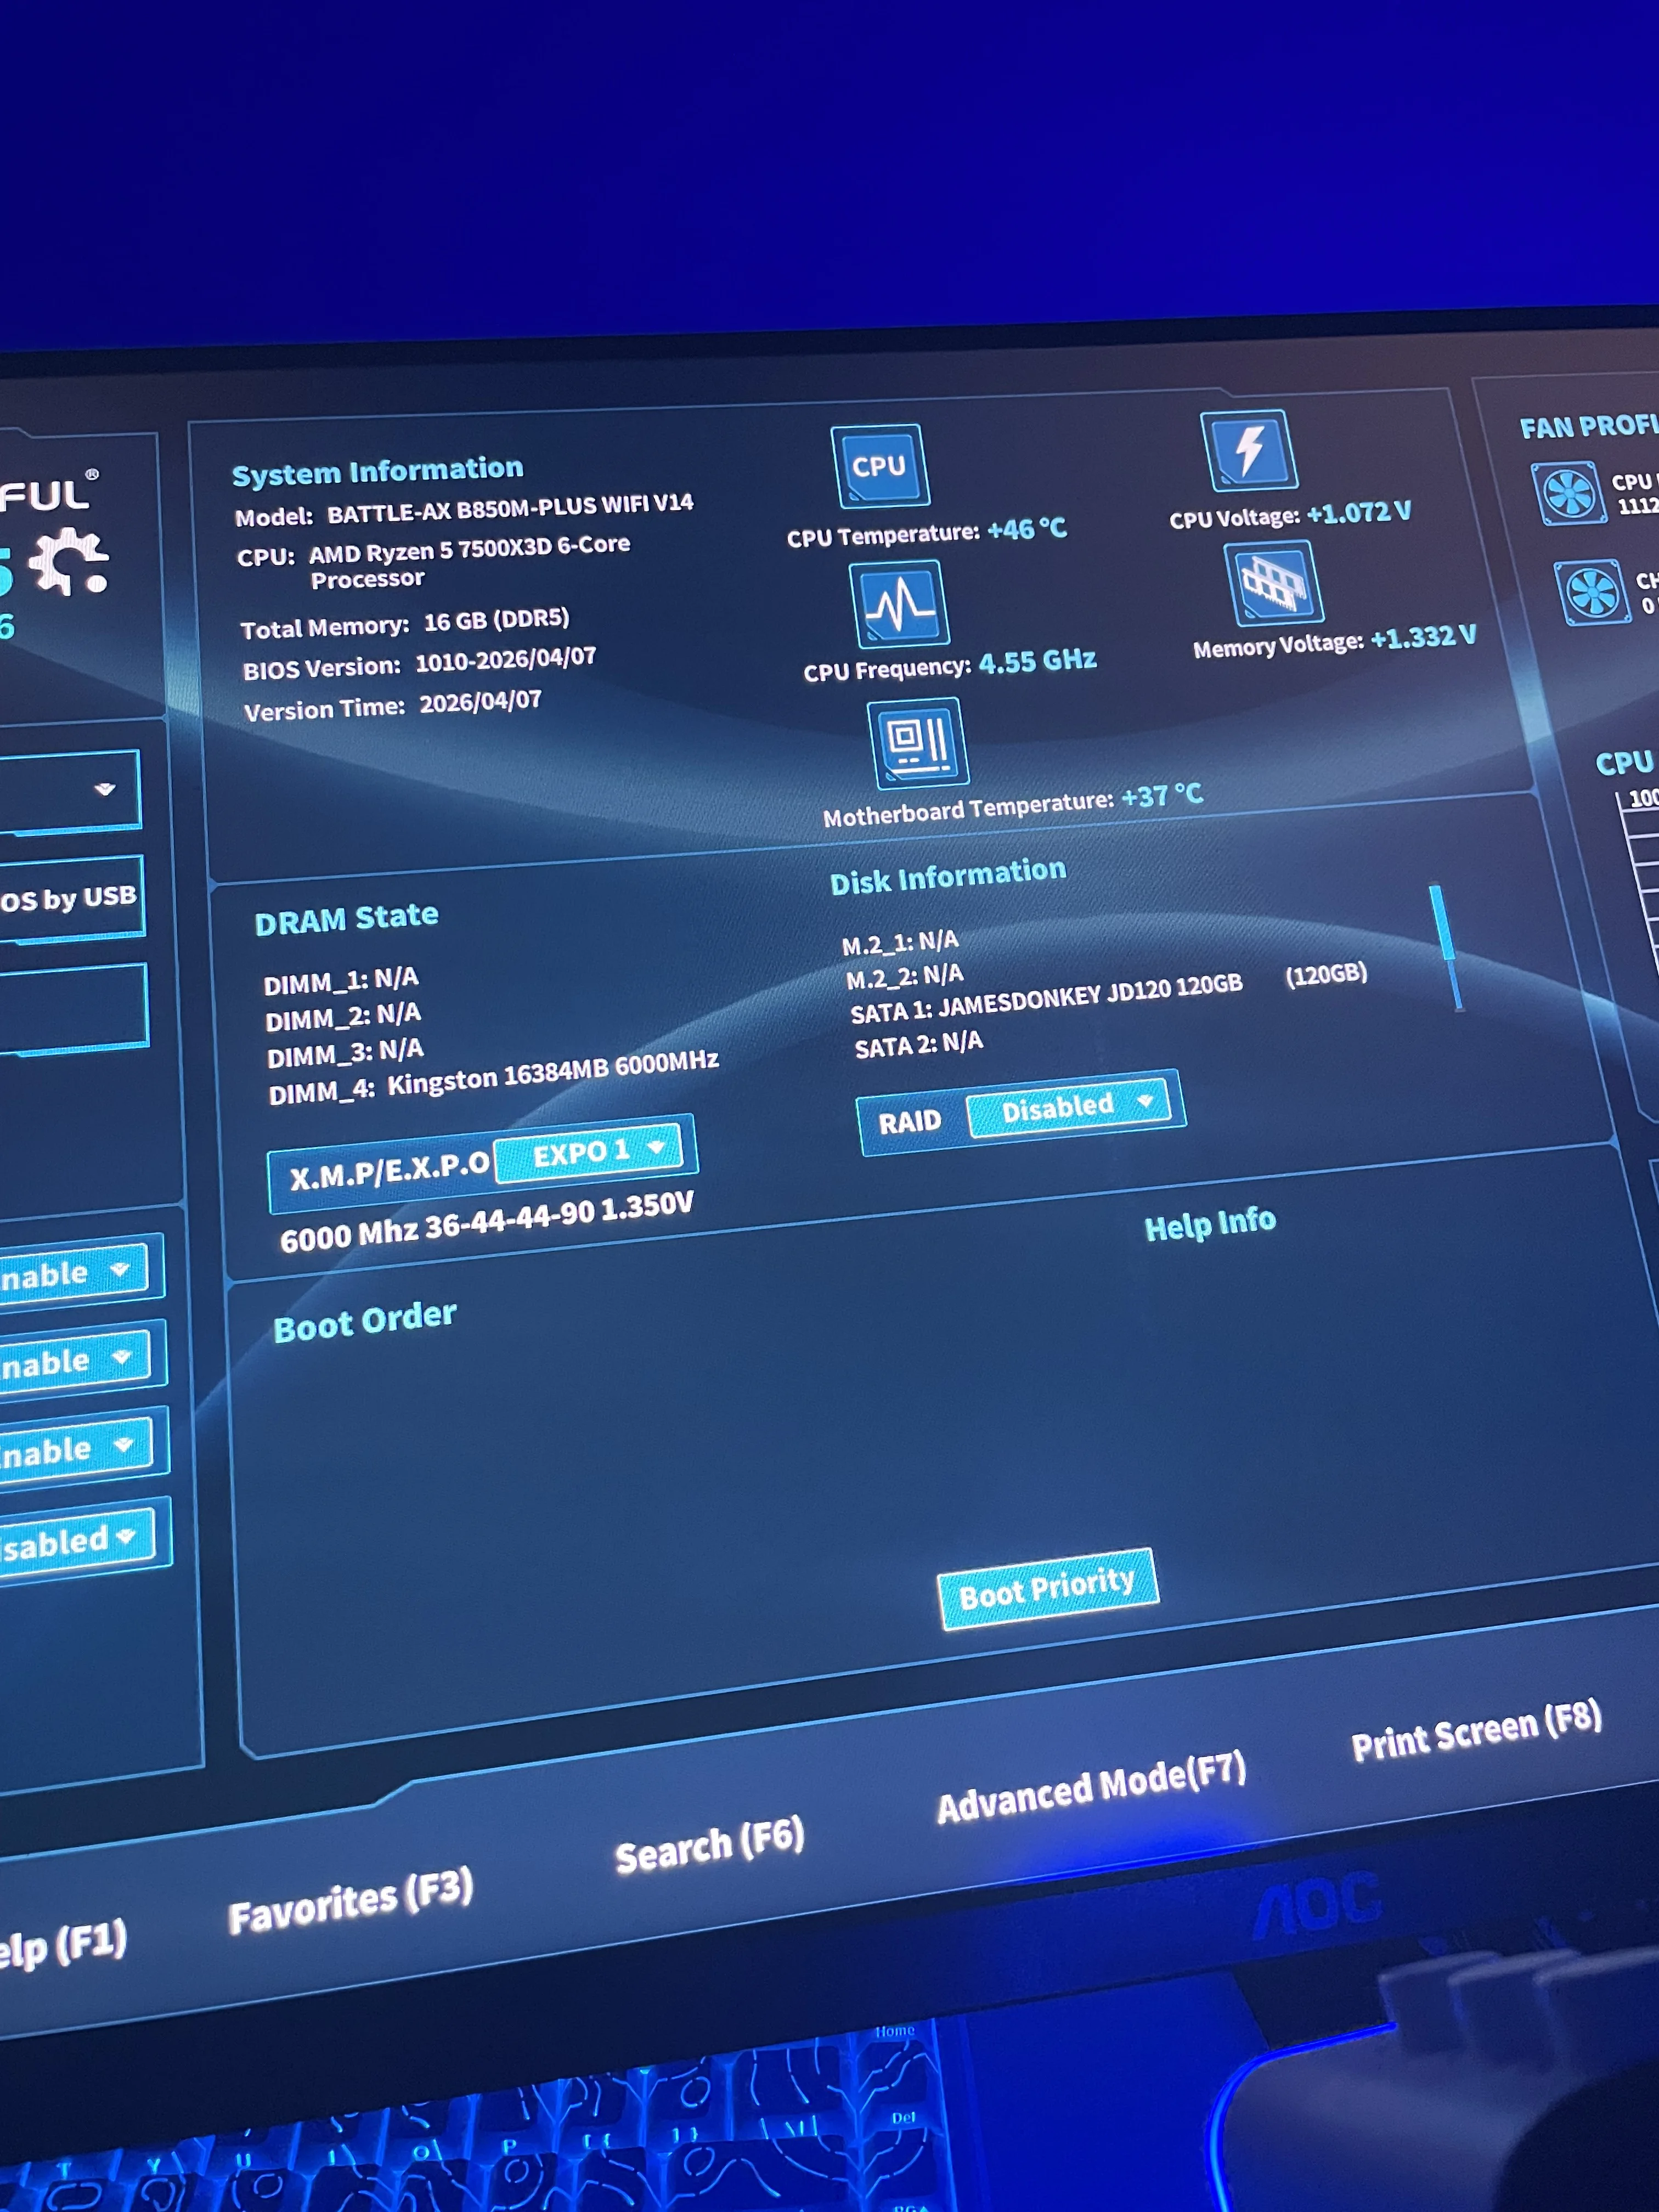Image resolution: width=1659 pixels, height=2212 pixels.
Task: Click the pulse waveform CPU Frequency icon
Action: pos(899,603)
